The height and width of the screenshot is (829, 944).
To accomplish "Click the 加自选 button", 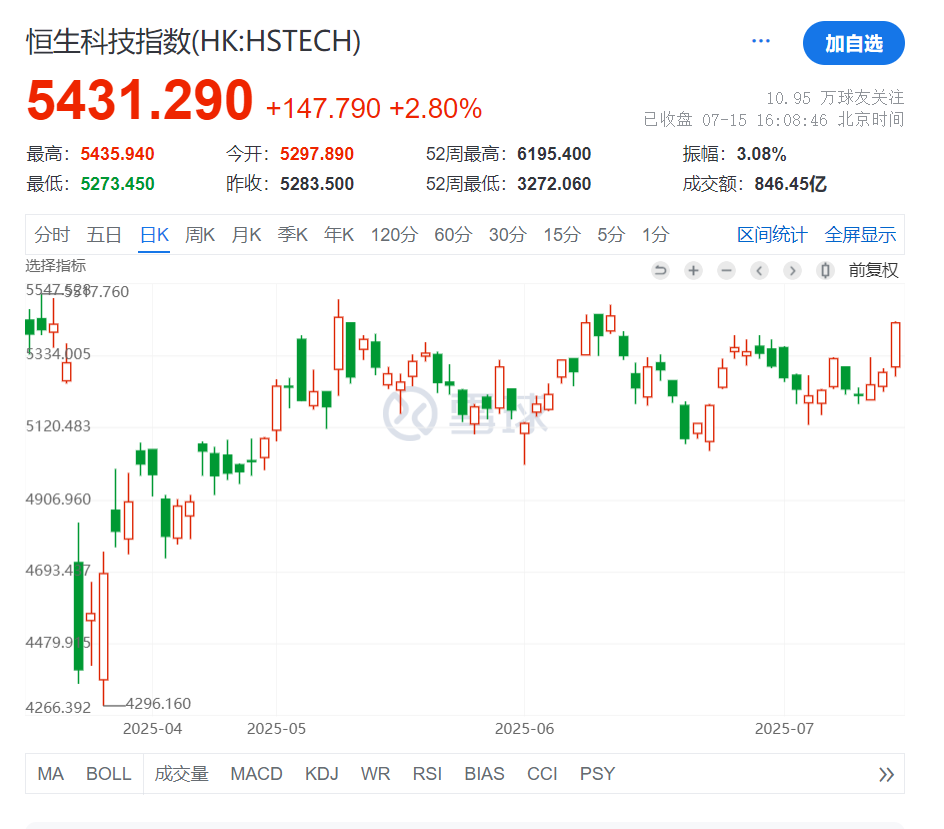I will click(x=853, y=43).
